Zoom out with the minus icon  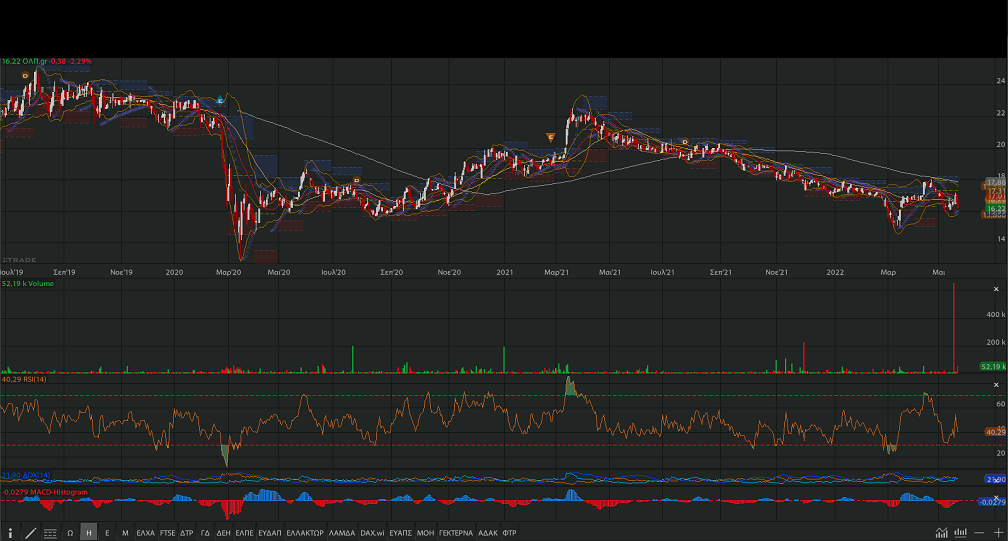pyautogui.click(x=980, y=533)
